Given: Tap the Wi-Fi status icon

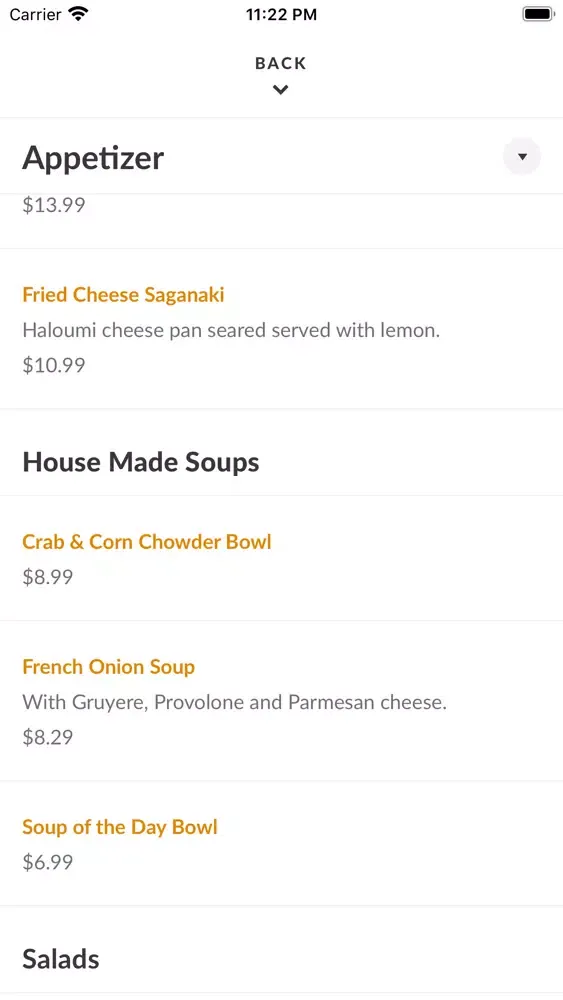Looking at the screenshot, I should [x=78, y=14].
